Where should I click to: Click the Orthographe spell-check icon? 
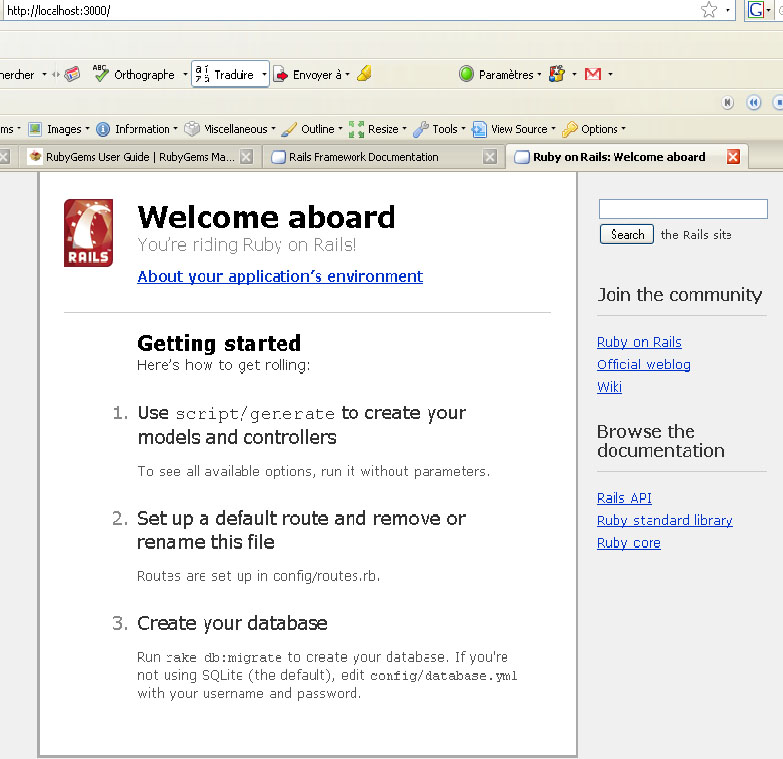click(x=100, y=73)
